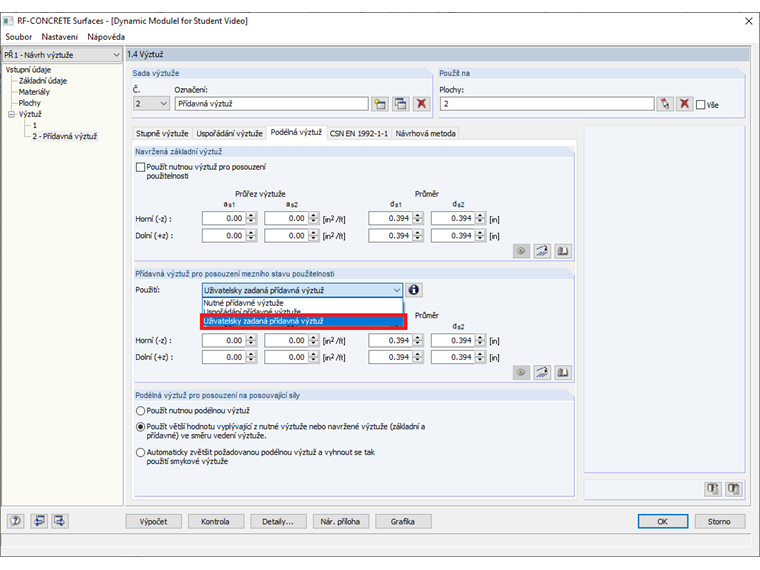Select Použít větší hodnotu radio option
This screenshot has height=570, width=760.
[x=141, y=427]
